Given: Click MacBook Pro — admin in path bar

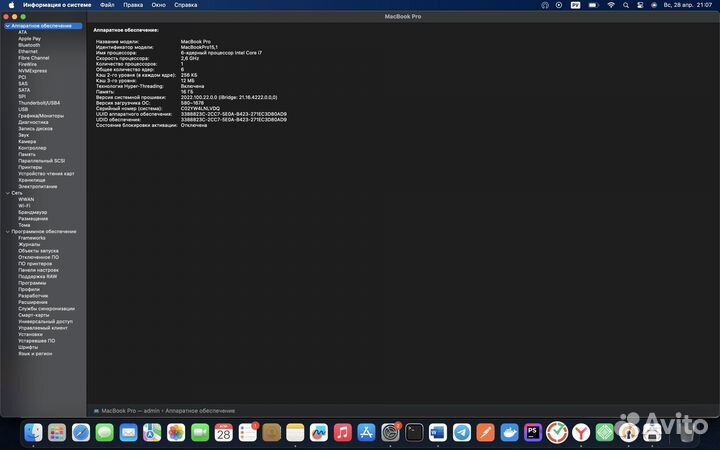Looking at the screenshot, I should coord(130,411).
